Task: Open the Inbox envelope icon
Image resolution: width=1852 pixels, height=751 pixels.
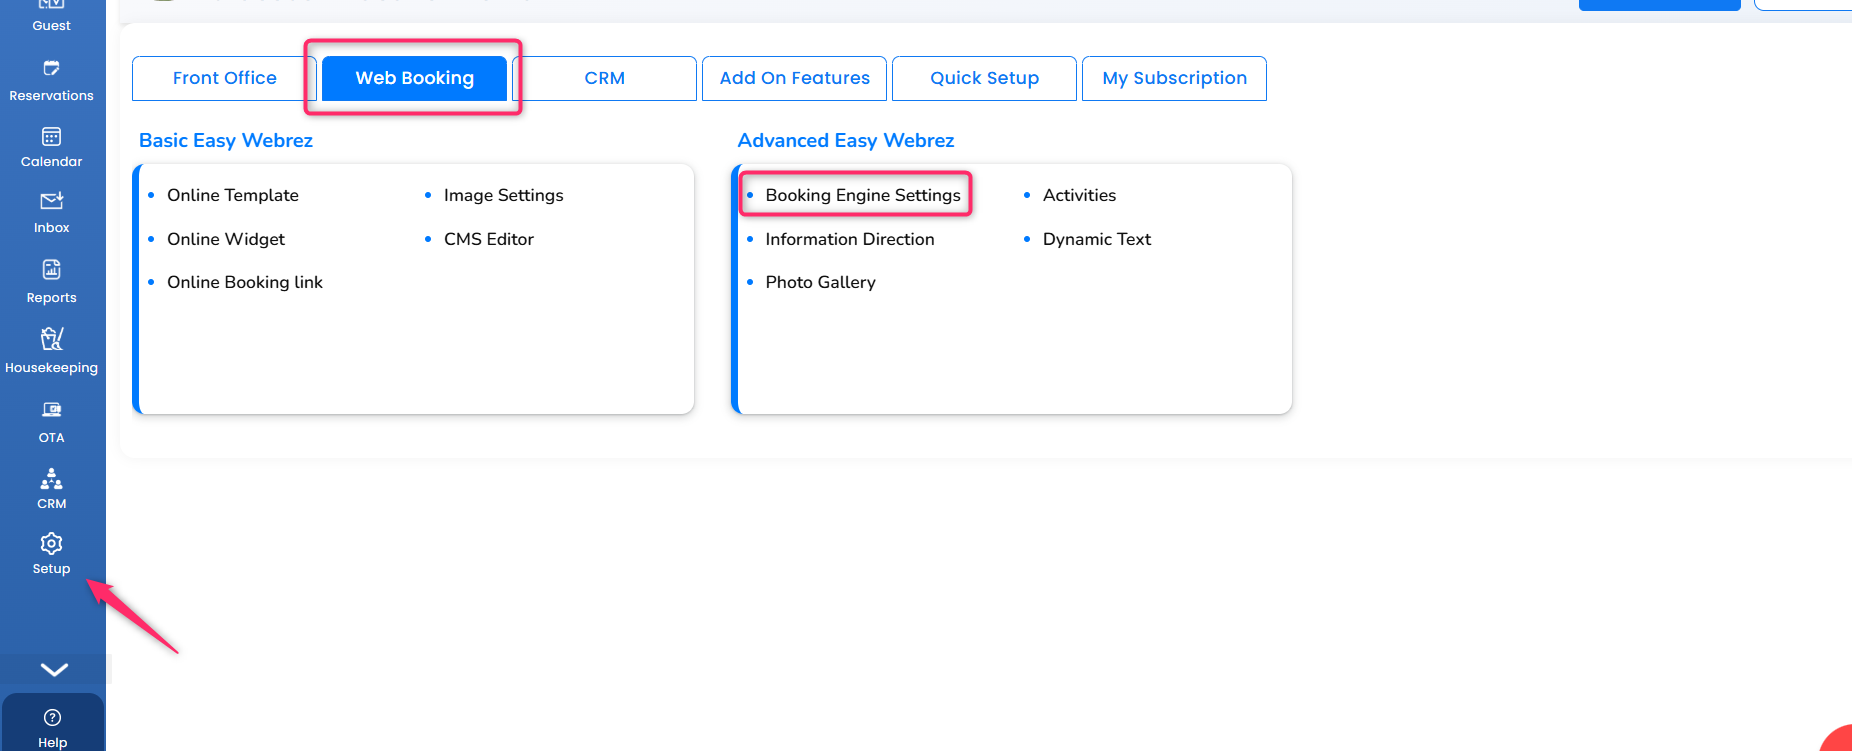Action: click(x=52, y=201)
